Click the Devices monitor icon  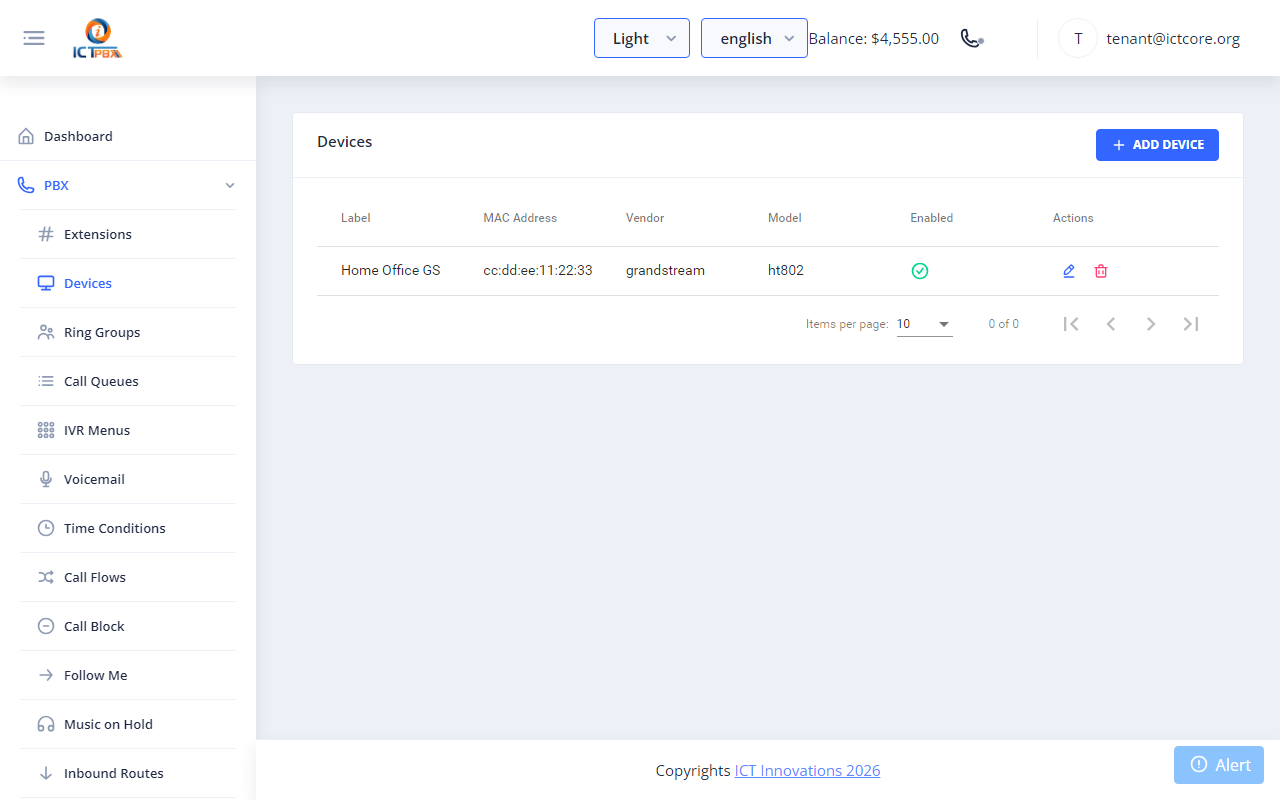point(46,283)
